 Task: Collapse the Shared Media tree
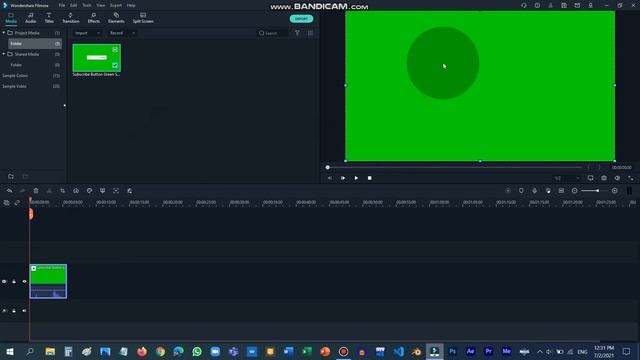(4, 54)
